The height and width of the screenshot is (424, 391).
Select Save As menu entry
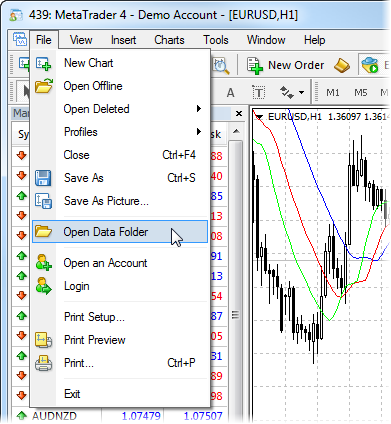coord(120,178)
